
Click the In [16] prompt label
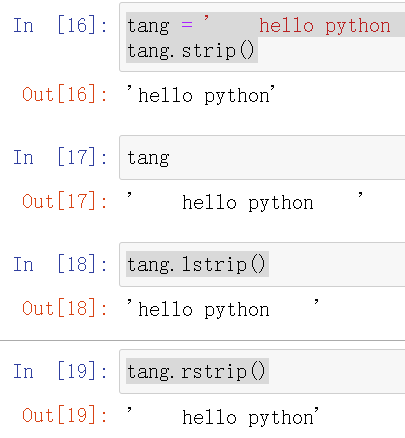(x=60, y=25)
